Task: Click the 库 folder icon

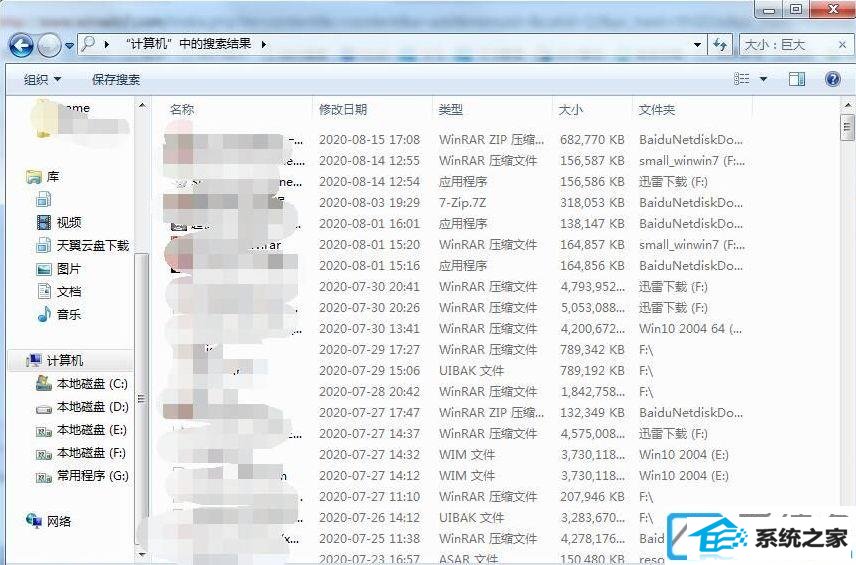Action: (34, 176)
